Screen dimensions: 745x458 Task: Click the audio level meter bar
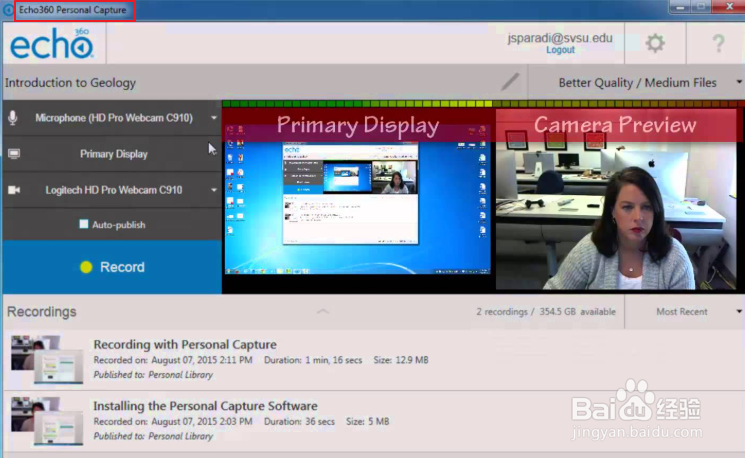pyautogui.click(x=483, y=104)
